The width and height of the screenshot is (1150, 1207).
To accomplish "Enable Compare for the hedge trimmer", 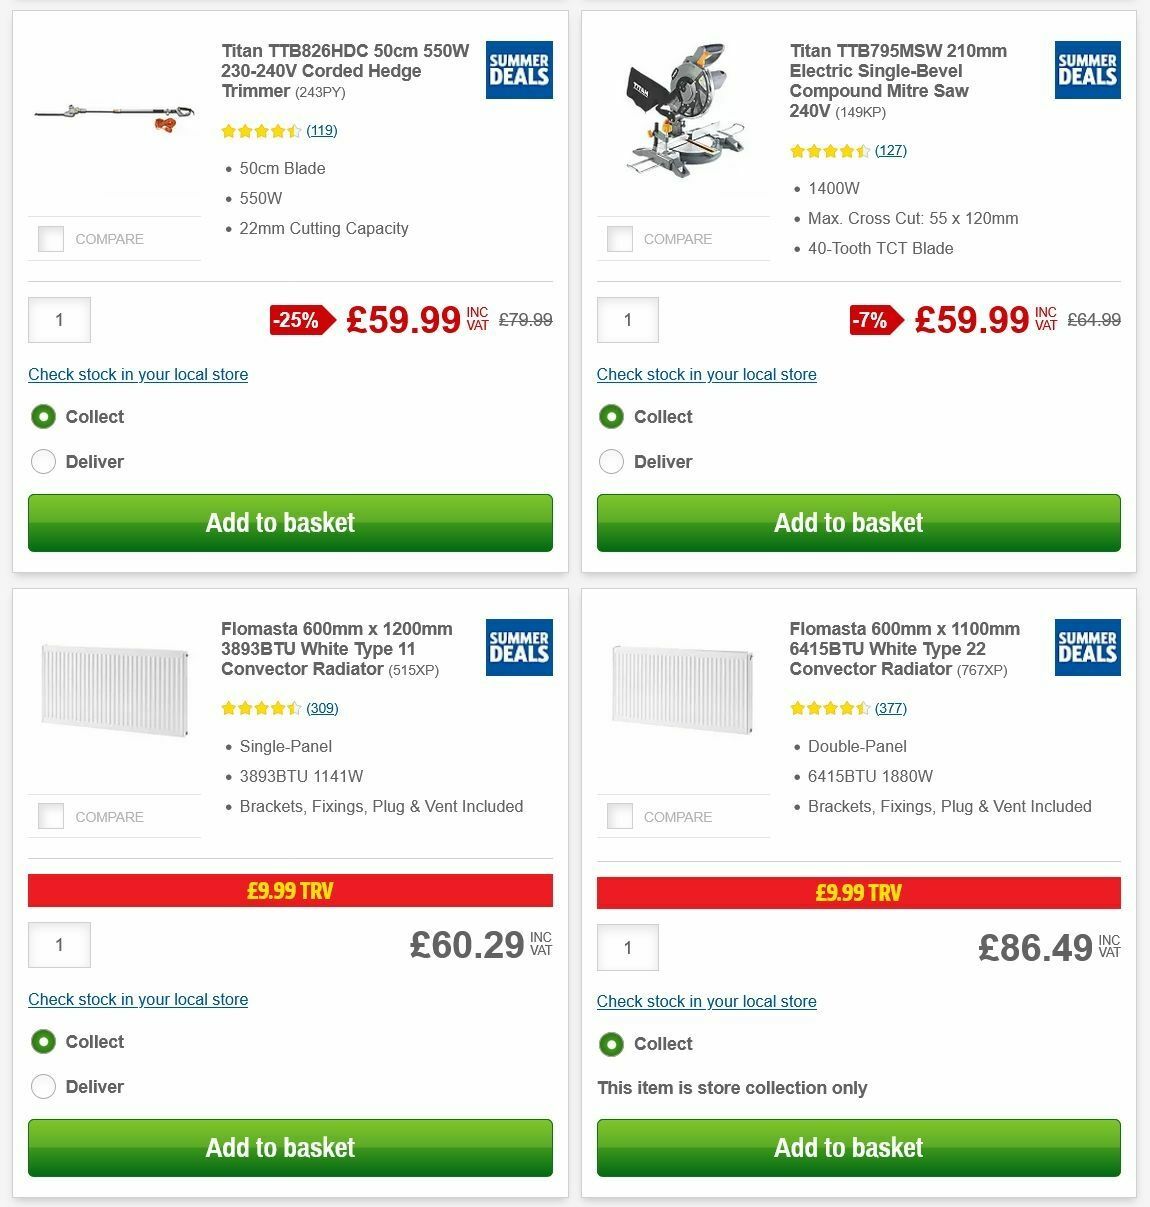I will coord(50,239).
